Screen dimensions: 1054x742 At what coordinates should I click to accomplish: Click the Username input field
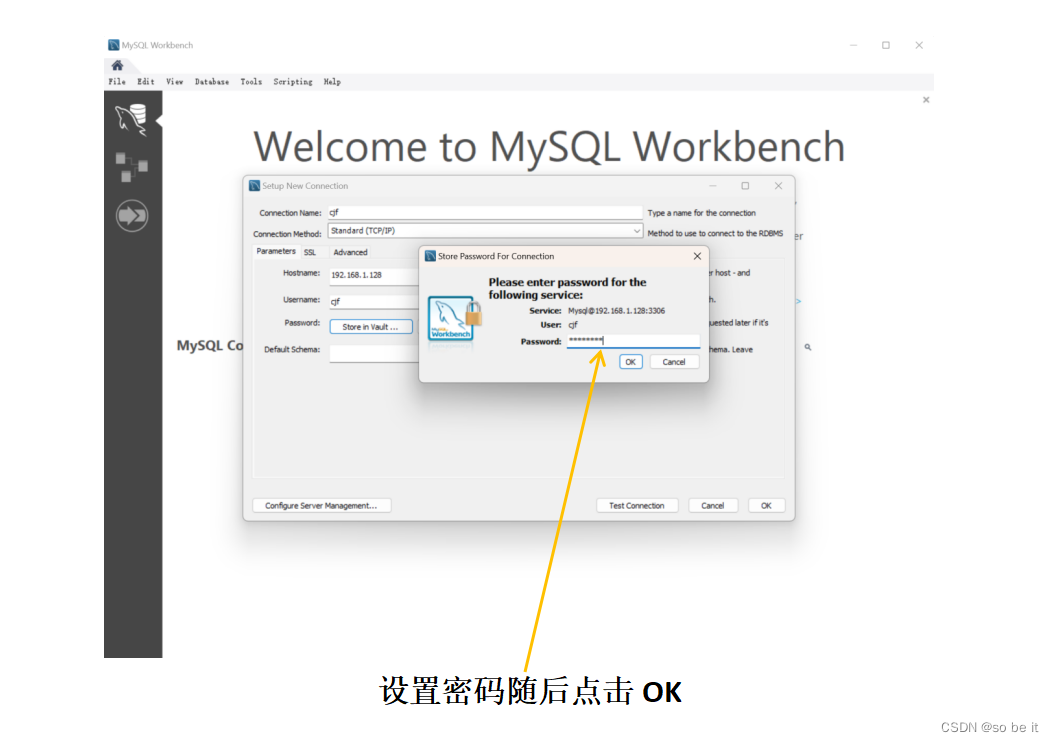pyautogui.click(x=374, y=301)
